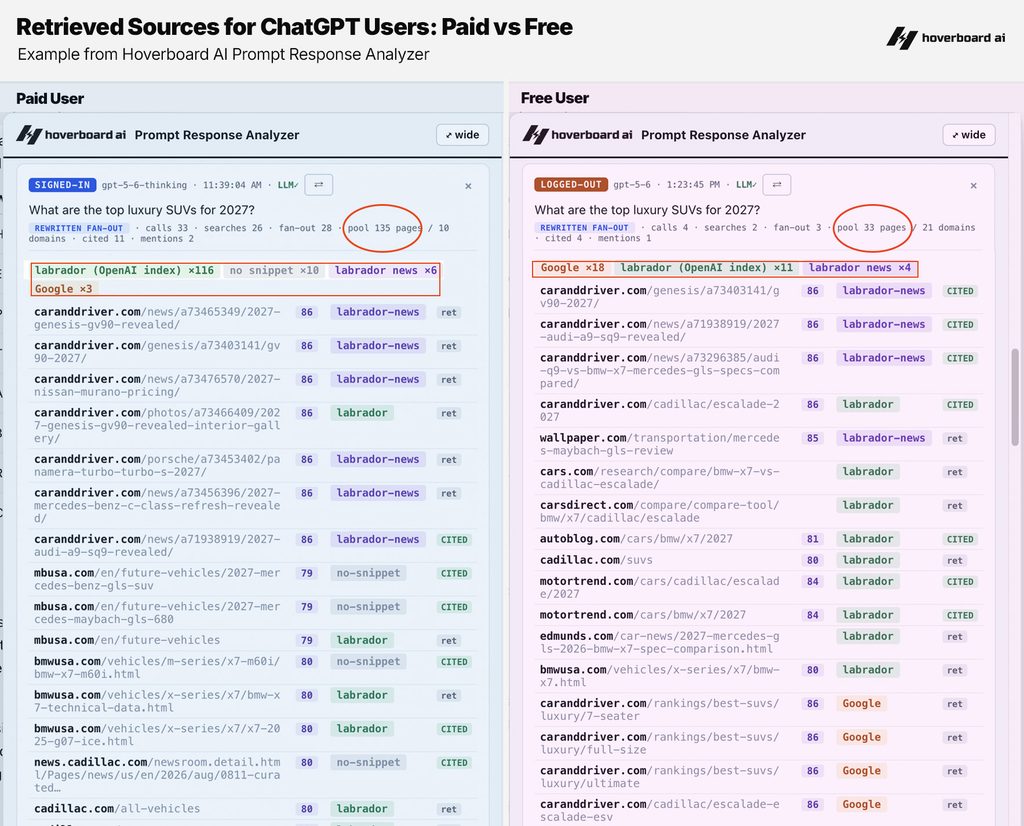Click REWRITTEN FAN-OUT tag in Free panel
This screenshot has height=826, width=1024.
click(x=584, y=227)
